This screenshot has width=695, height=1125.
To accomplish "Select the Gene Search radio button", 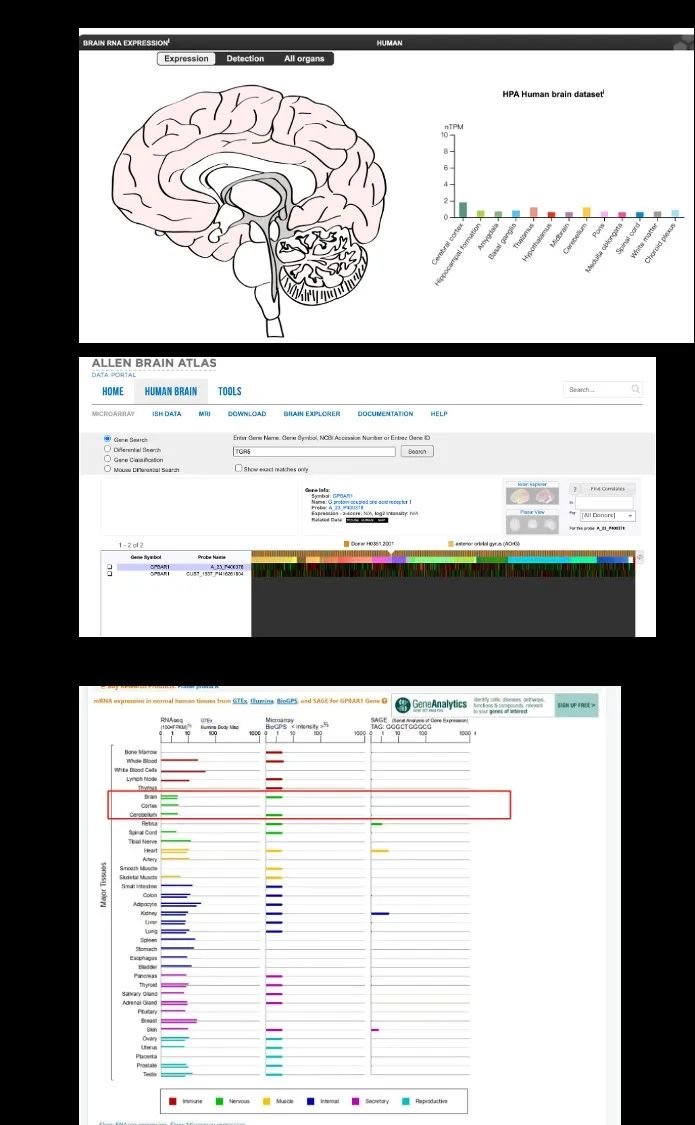I will 108,438.
